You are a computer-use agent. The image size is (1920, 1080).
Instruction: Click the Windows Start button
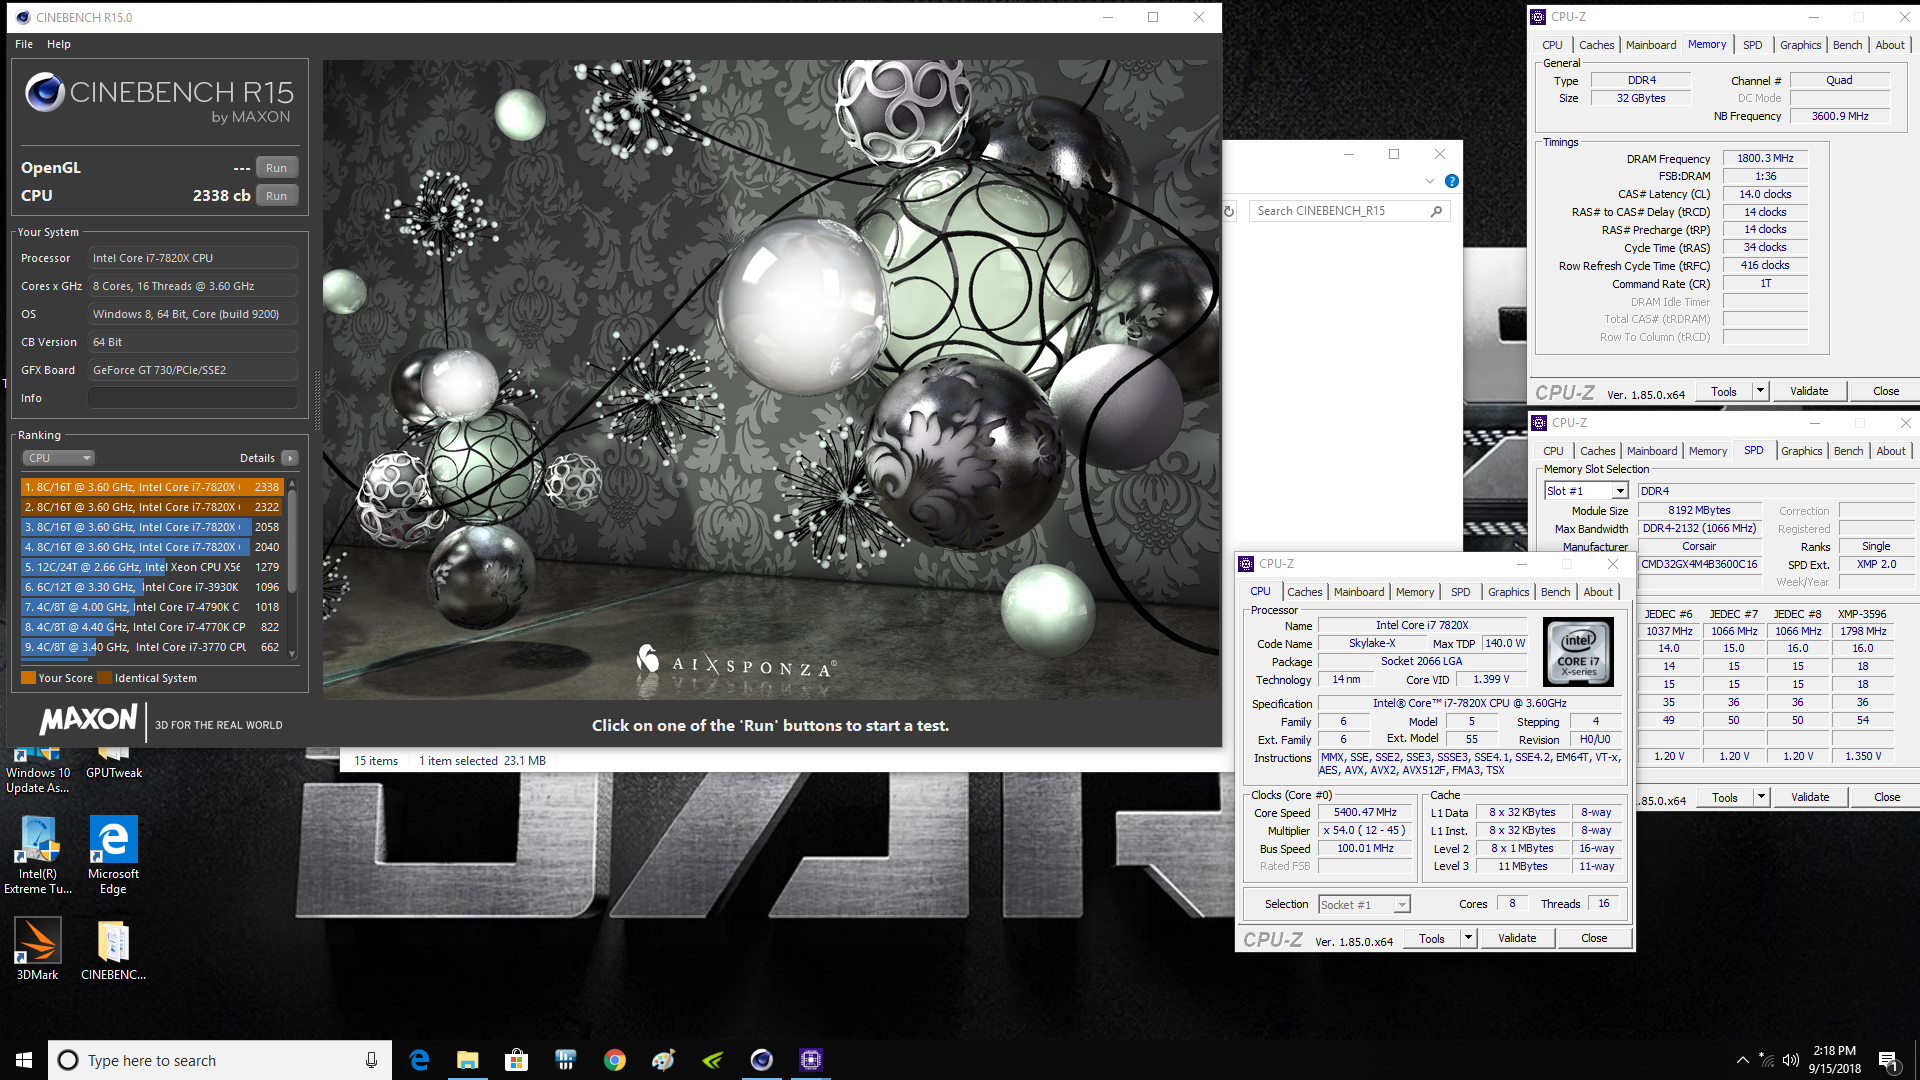pyautogui.click(x=24, y=1060)
